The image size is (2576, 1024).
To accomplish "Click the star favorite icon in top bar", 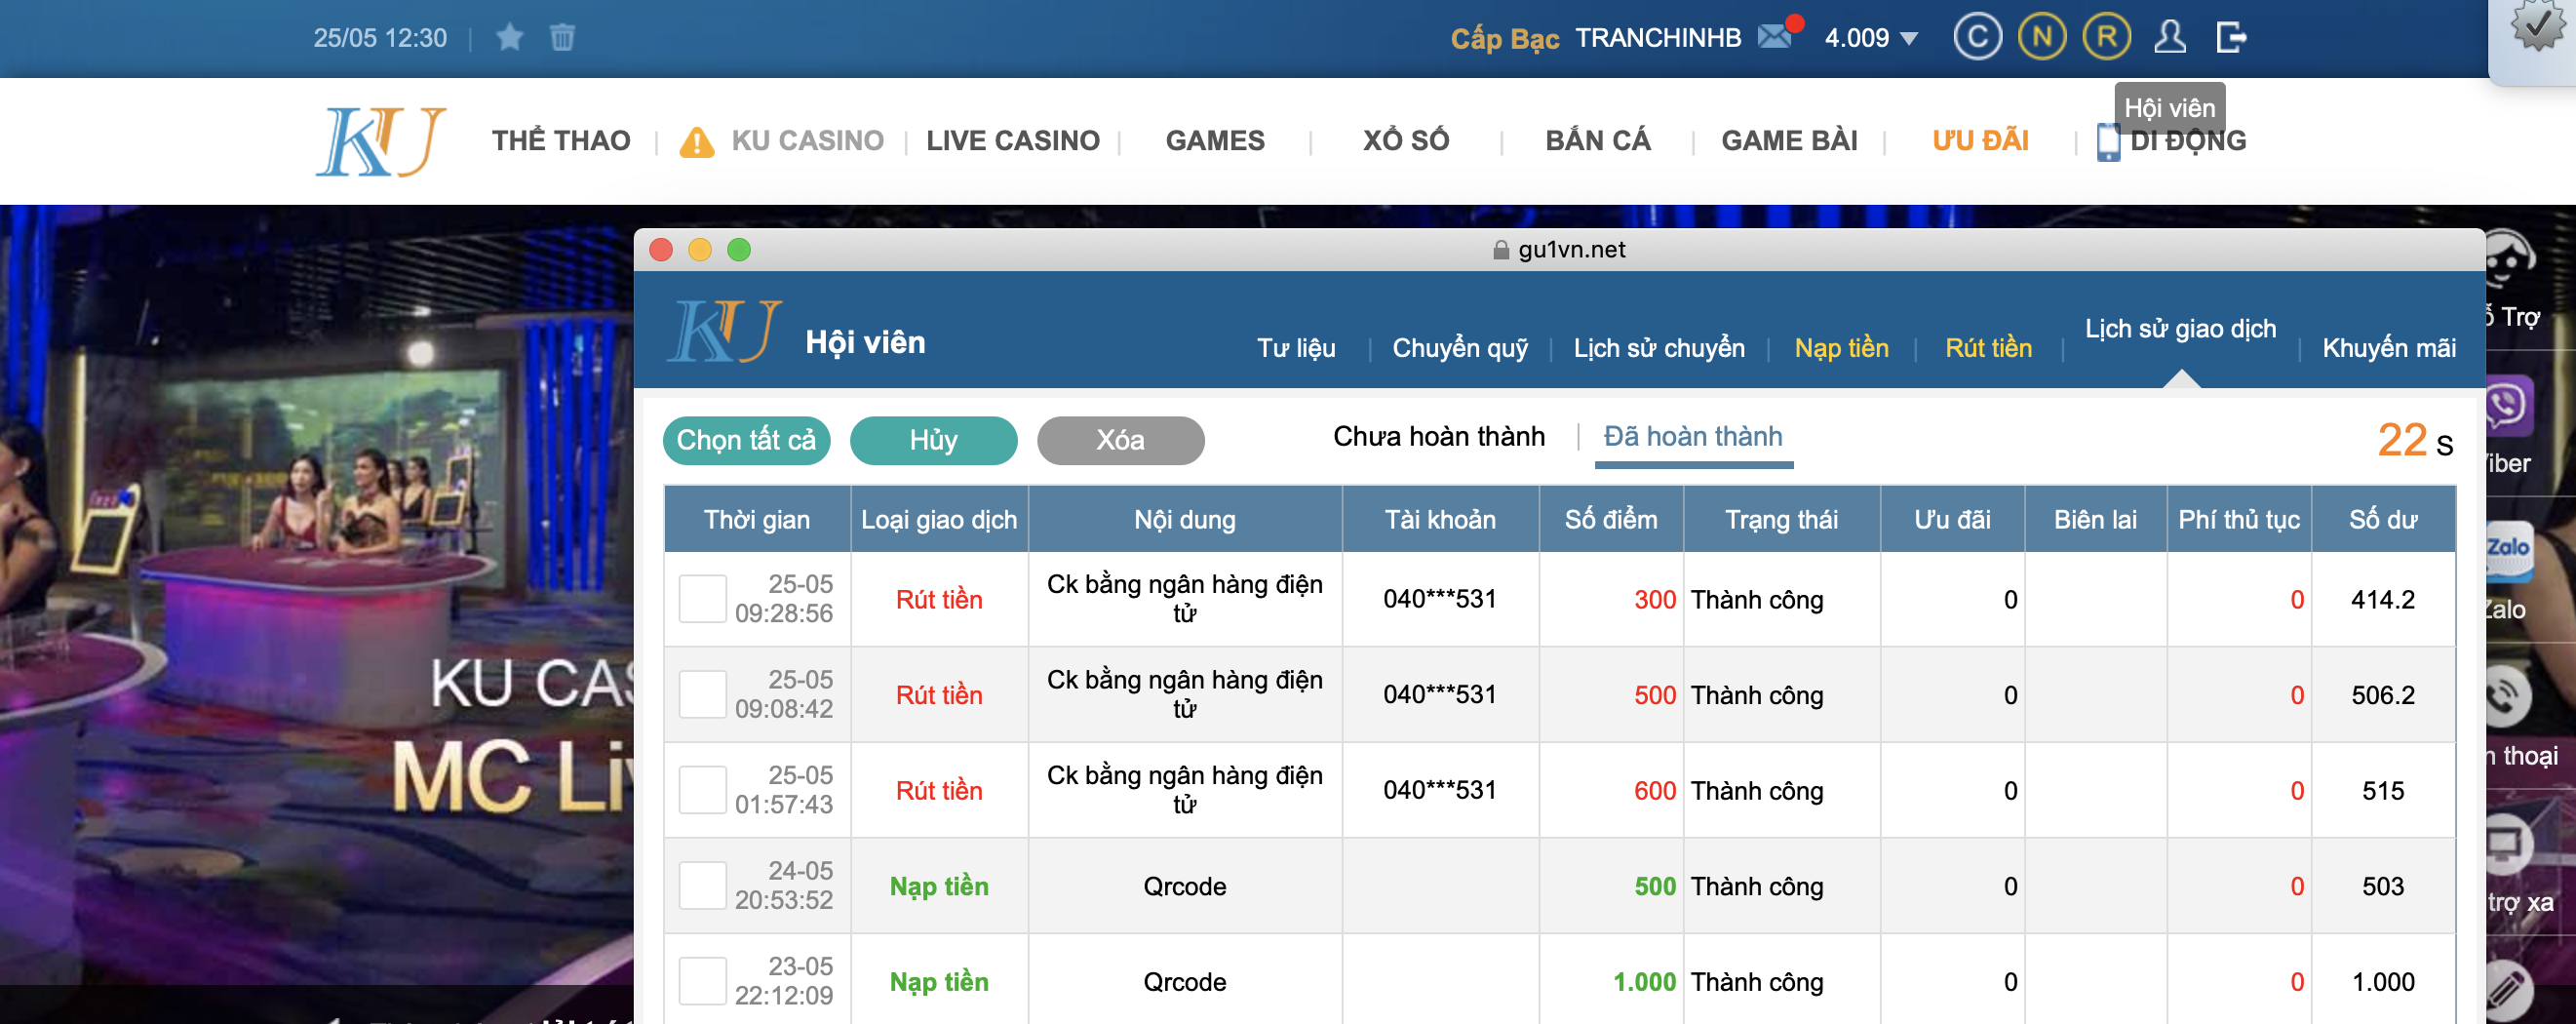I will tap(510, 37).
